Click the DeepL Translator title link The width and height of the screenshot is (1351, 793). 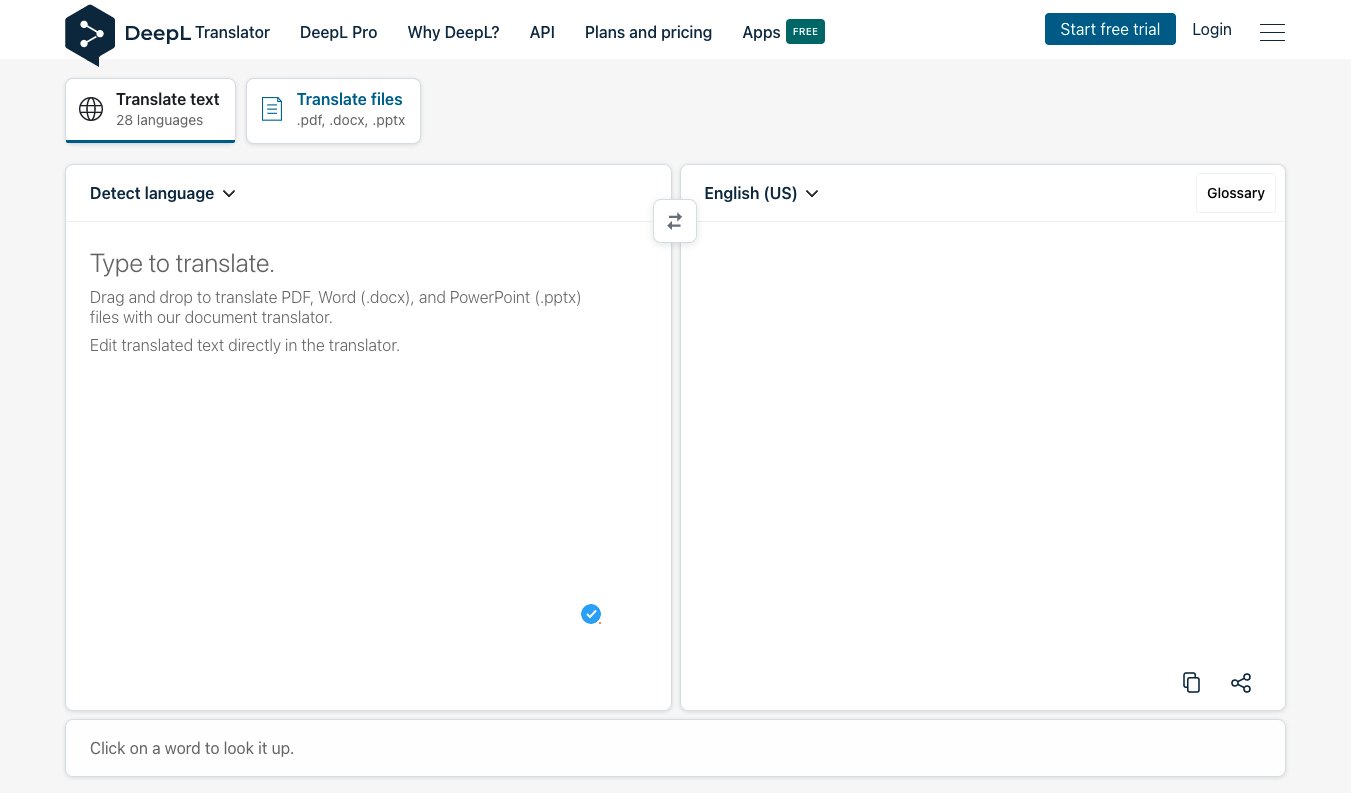197,32
